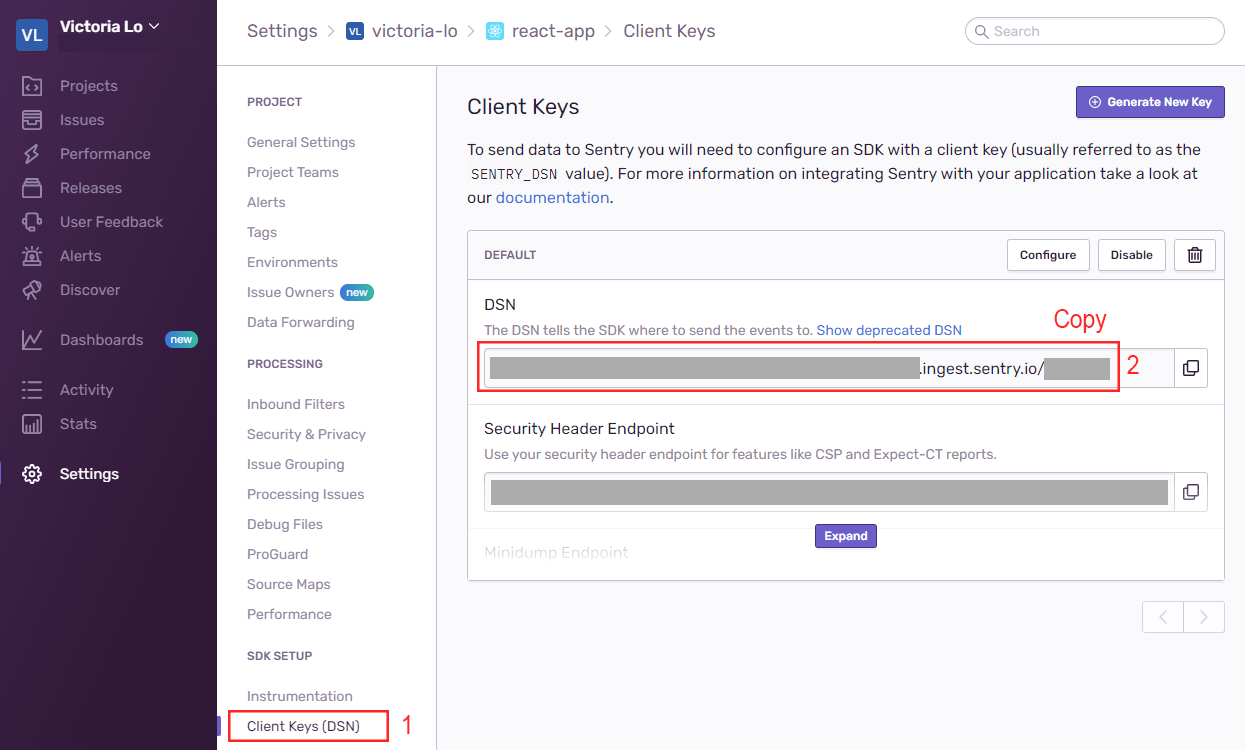Open Discover telescope icon
The height and width of the screenshot is (750, 1245).
pyautogui.click(x=32, y=290)
